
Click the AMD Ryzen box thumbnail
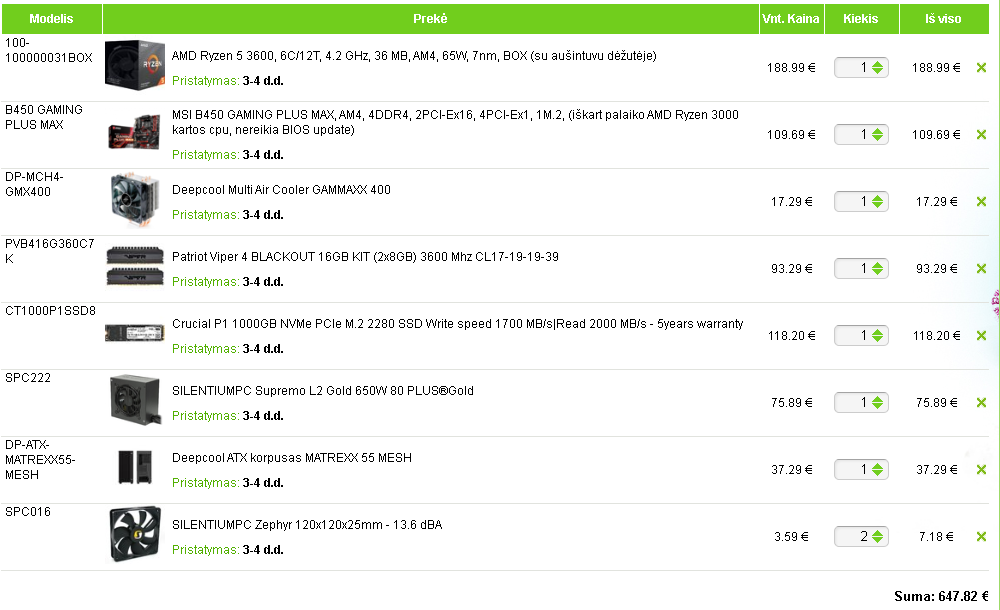pyautogui.click(x=135, y=65)
